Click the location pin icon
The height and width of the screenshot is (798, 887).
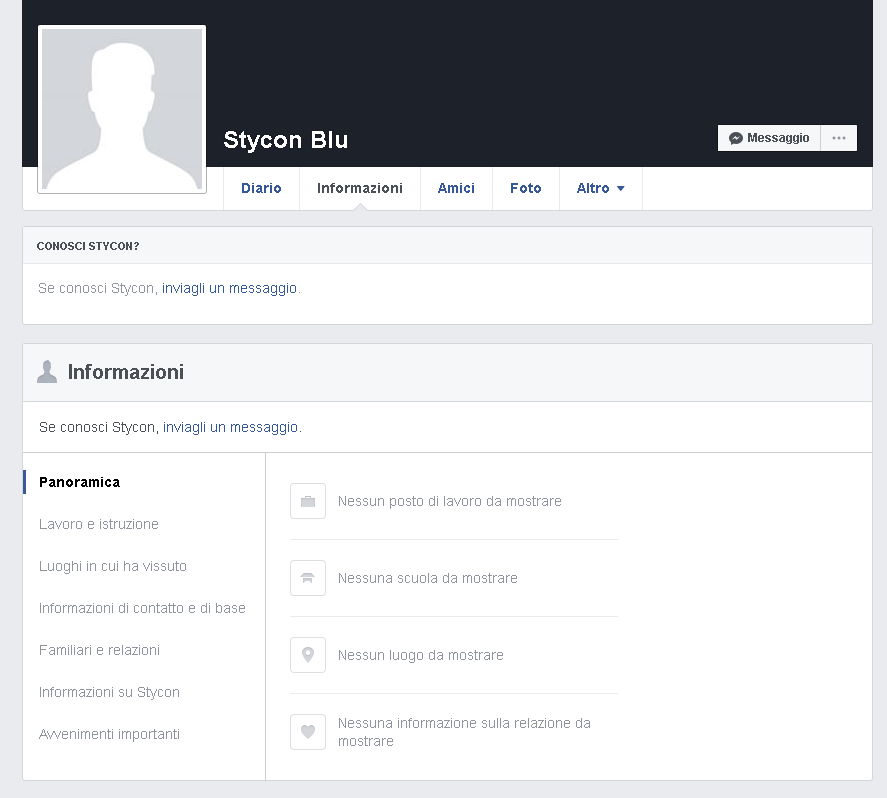coord(308,655)
